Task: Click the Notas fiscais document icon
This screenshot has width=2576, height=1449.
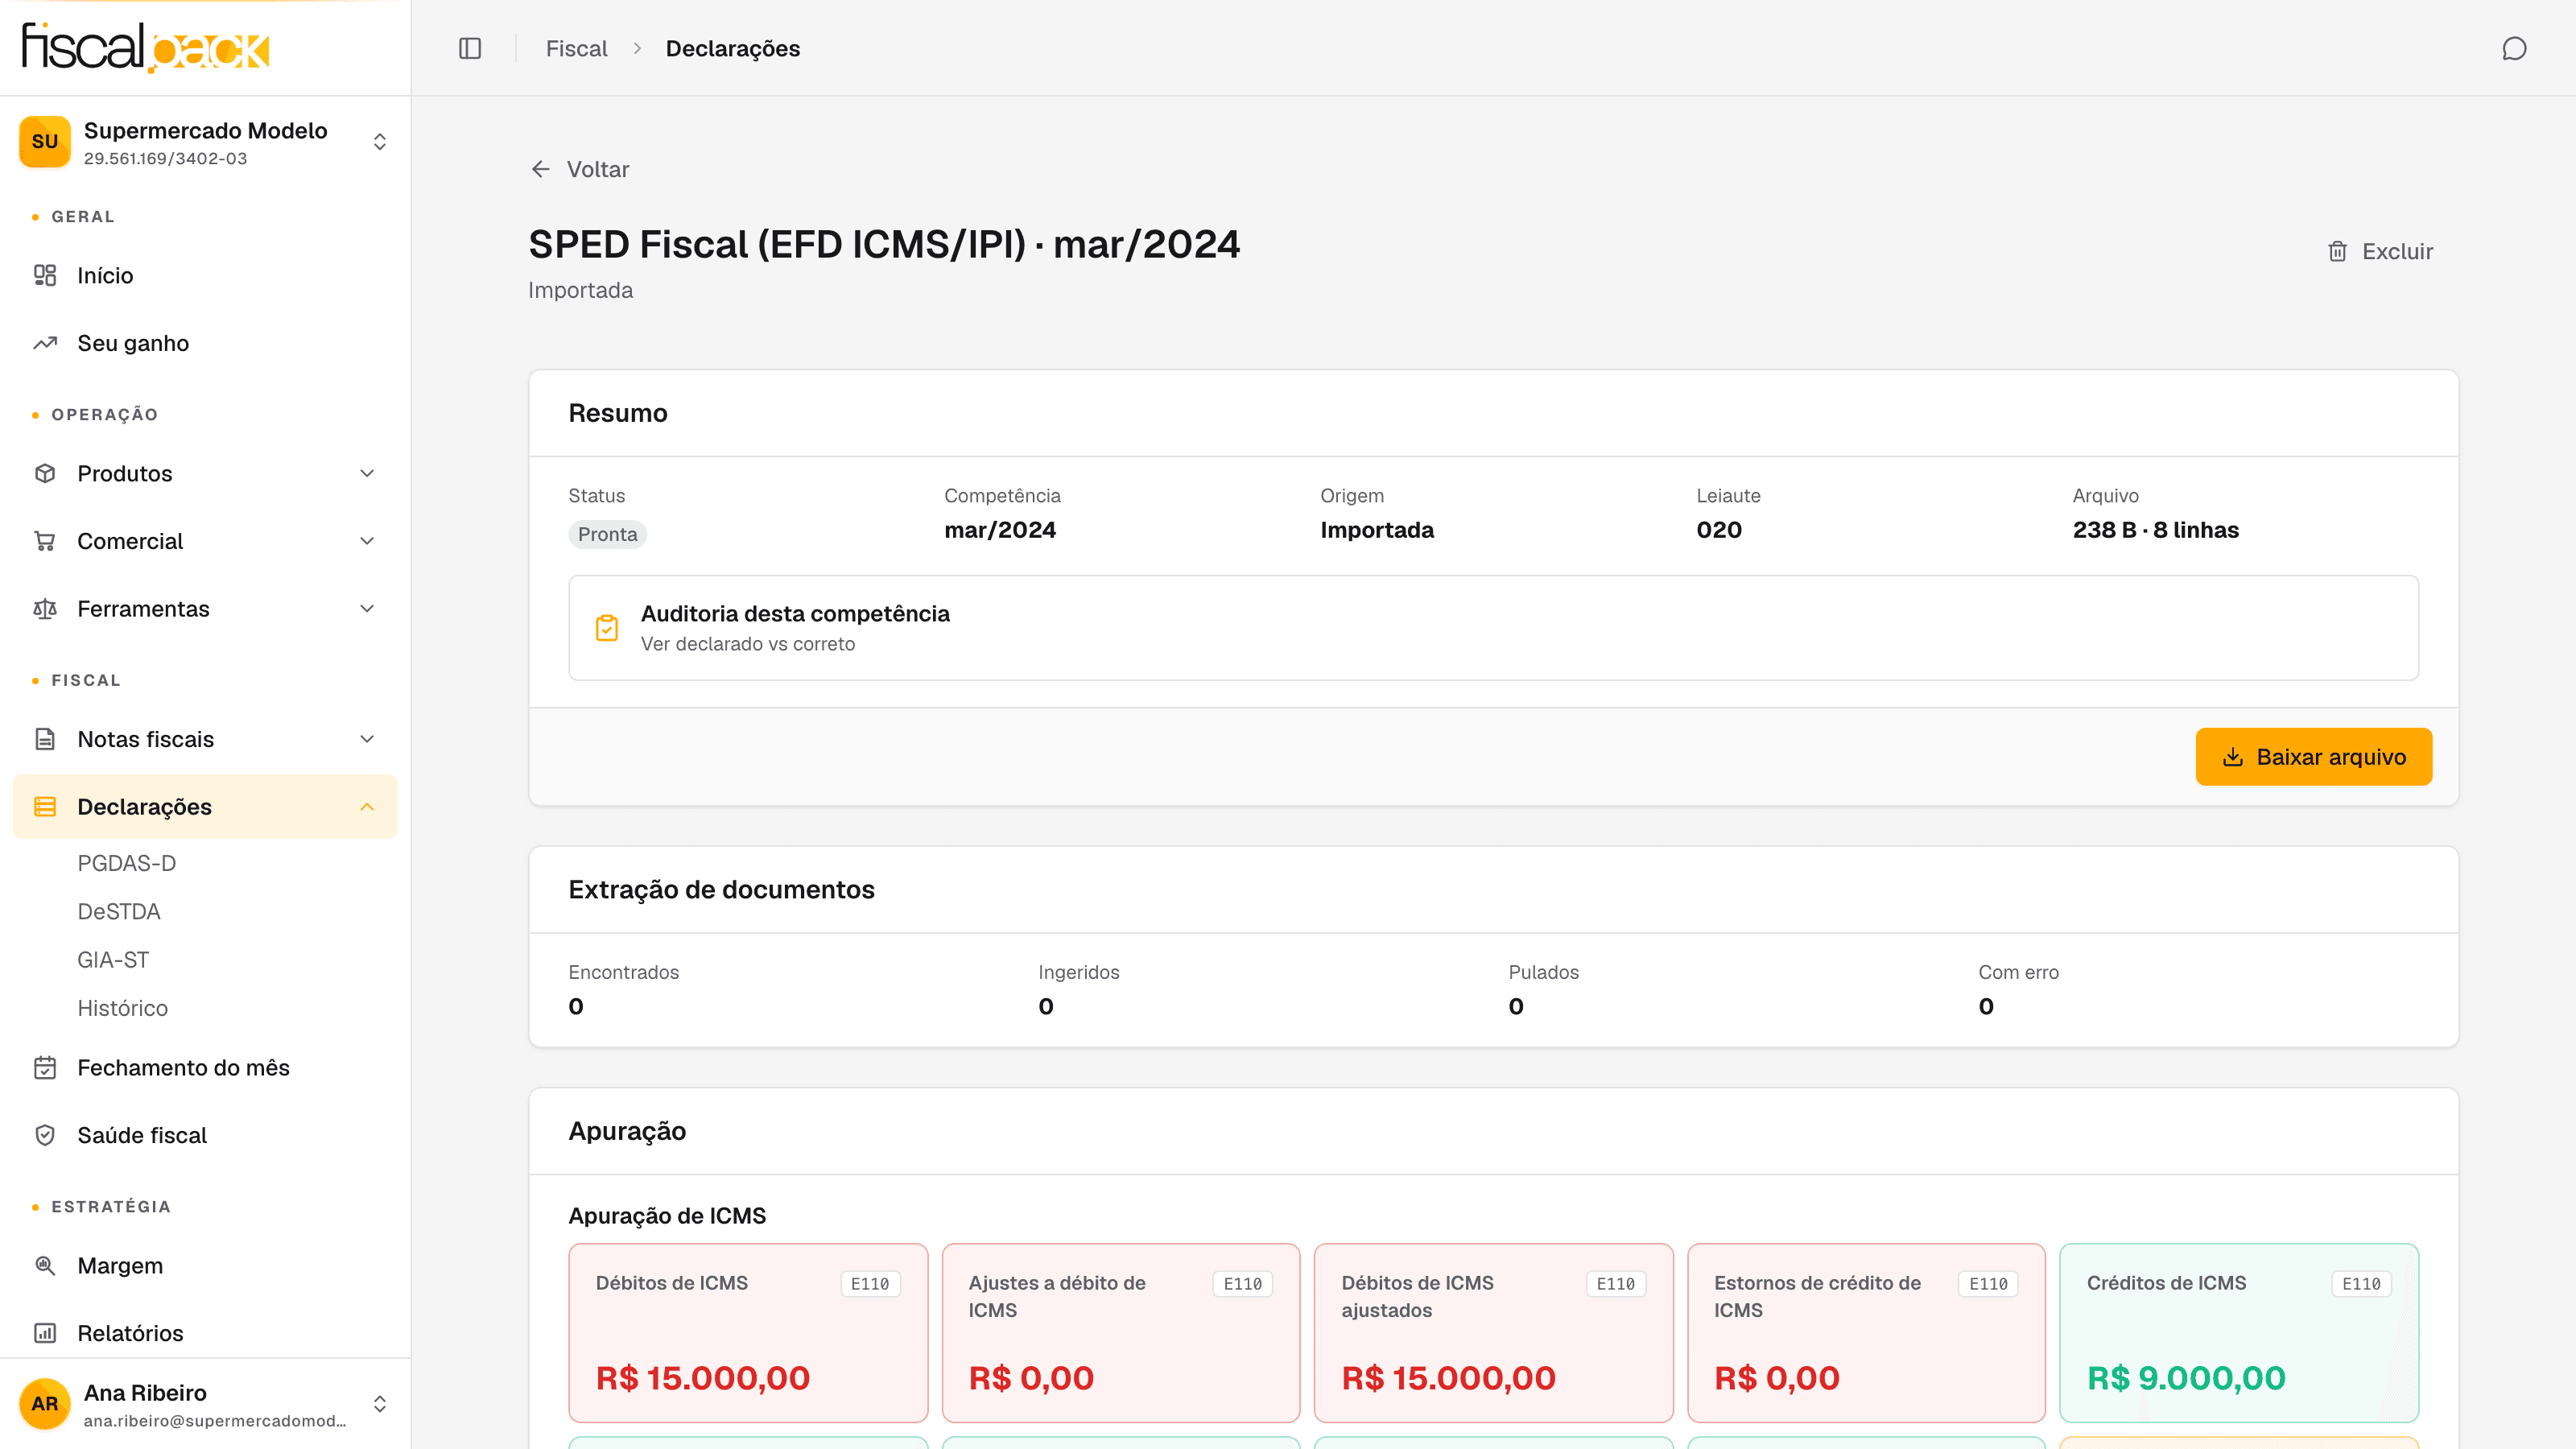Action: tap(45, 739)
